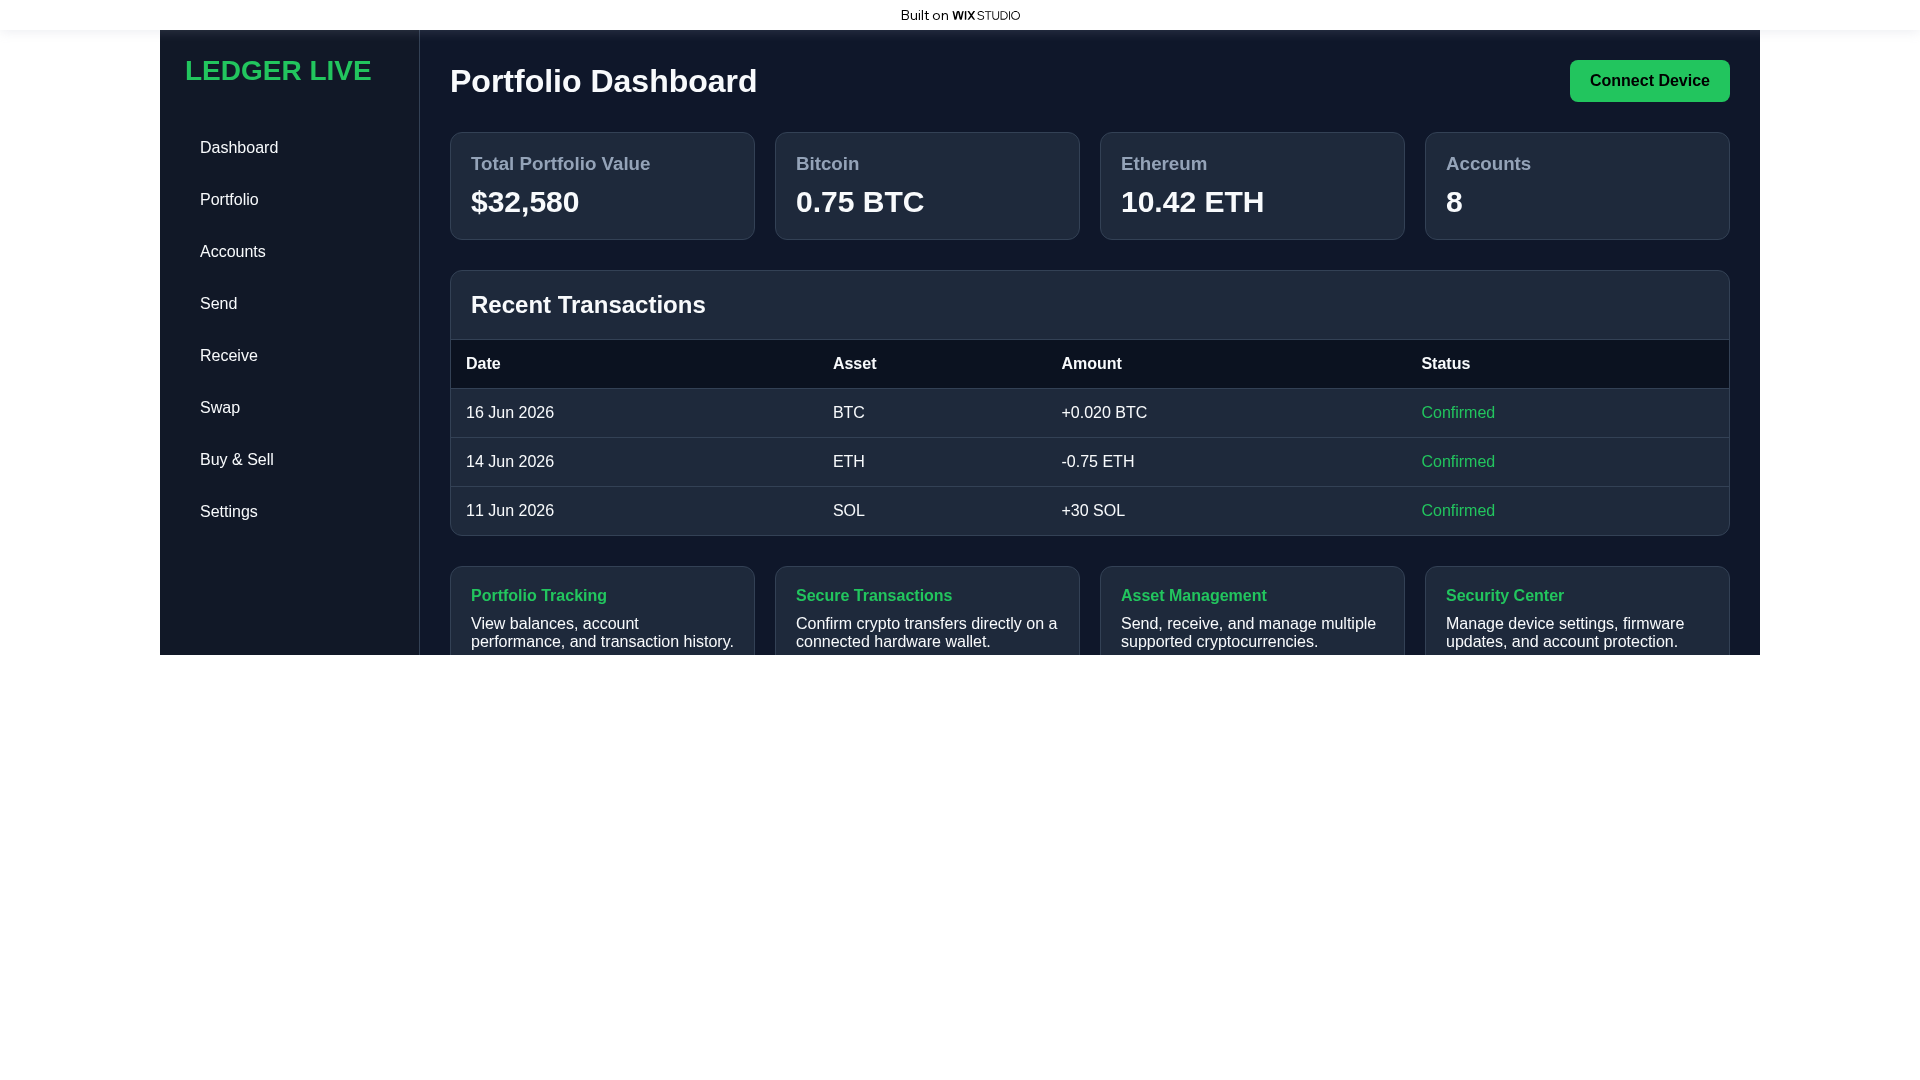Click the $32,580 portfolio value
The width and height of the screenshot is (1920, 1080).
click(525, 202)
